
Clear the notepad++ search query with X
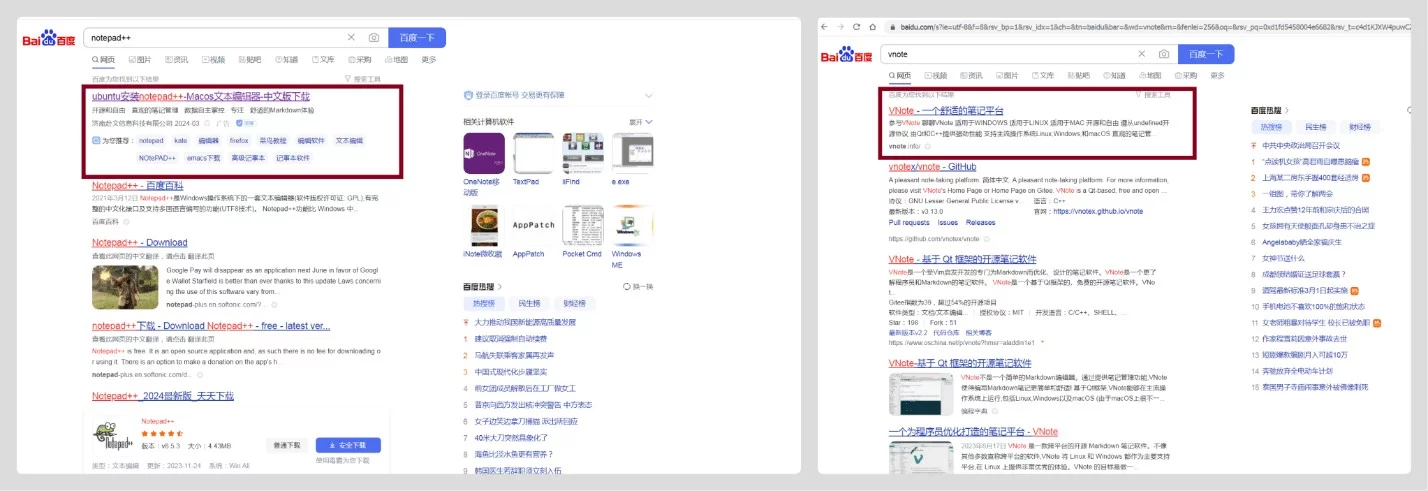351,38
